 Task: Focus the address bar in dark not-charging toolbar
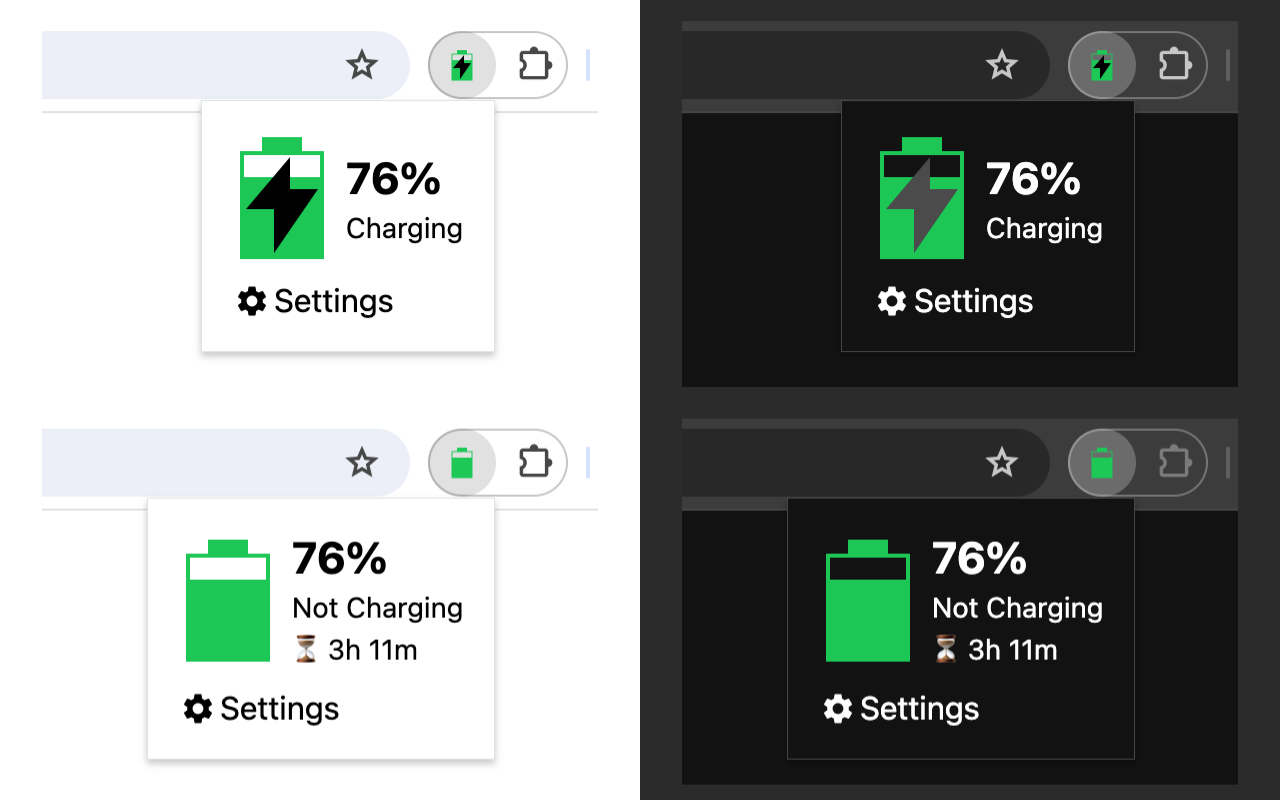830,463
